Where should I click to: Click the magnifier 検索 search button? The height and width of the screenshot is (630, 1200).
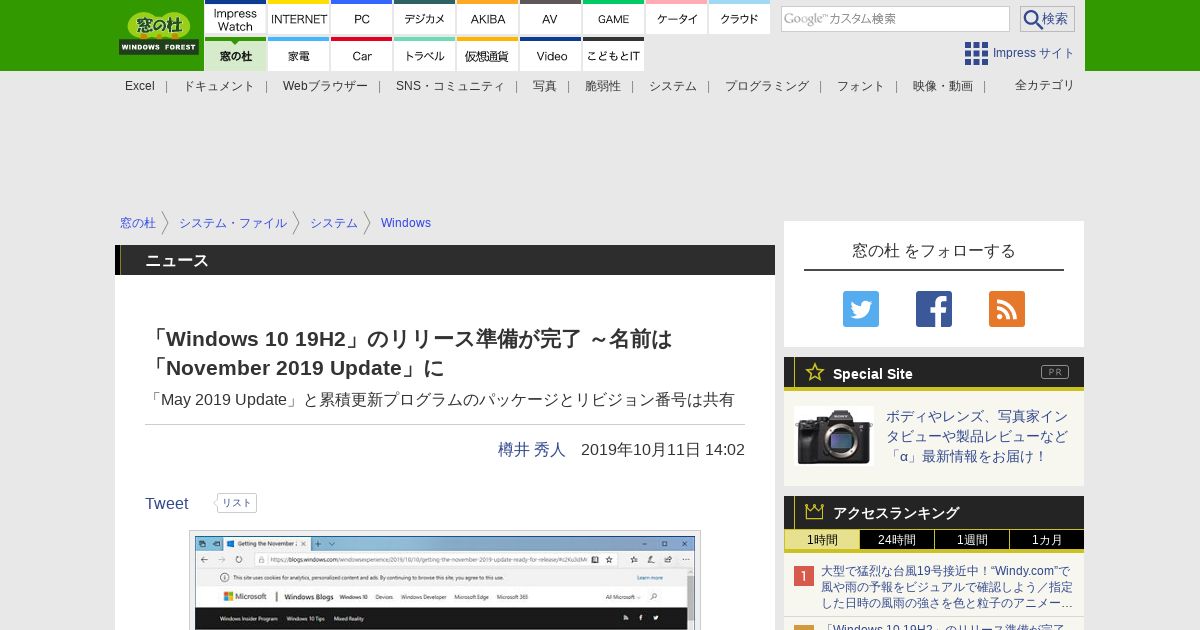coord(1047,19)
